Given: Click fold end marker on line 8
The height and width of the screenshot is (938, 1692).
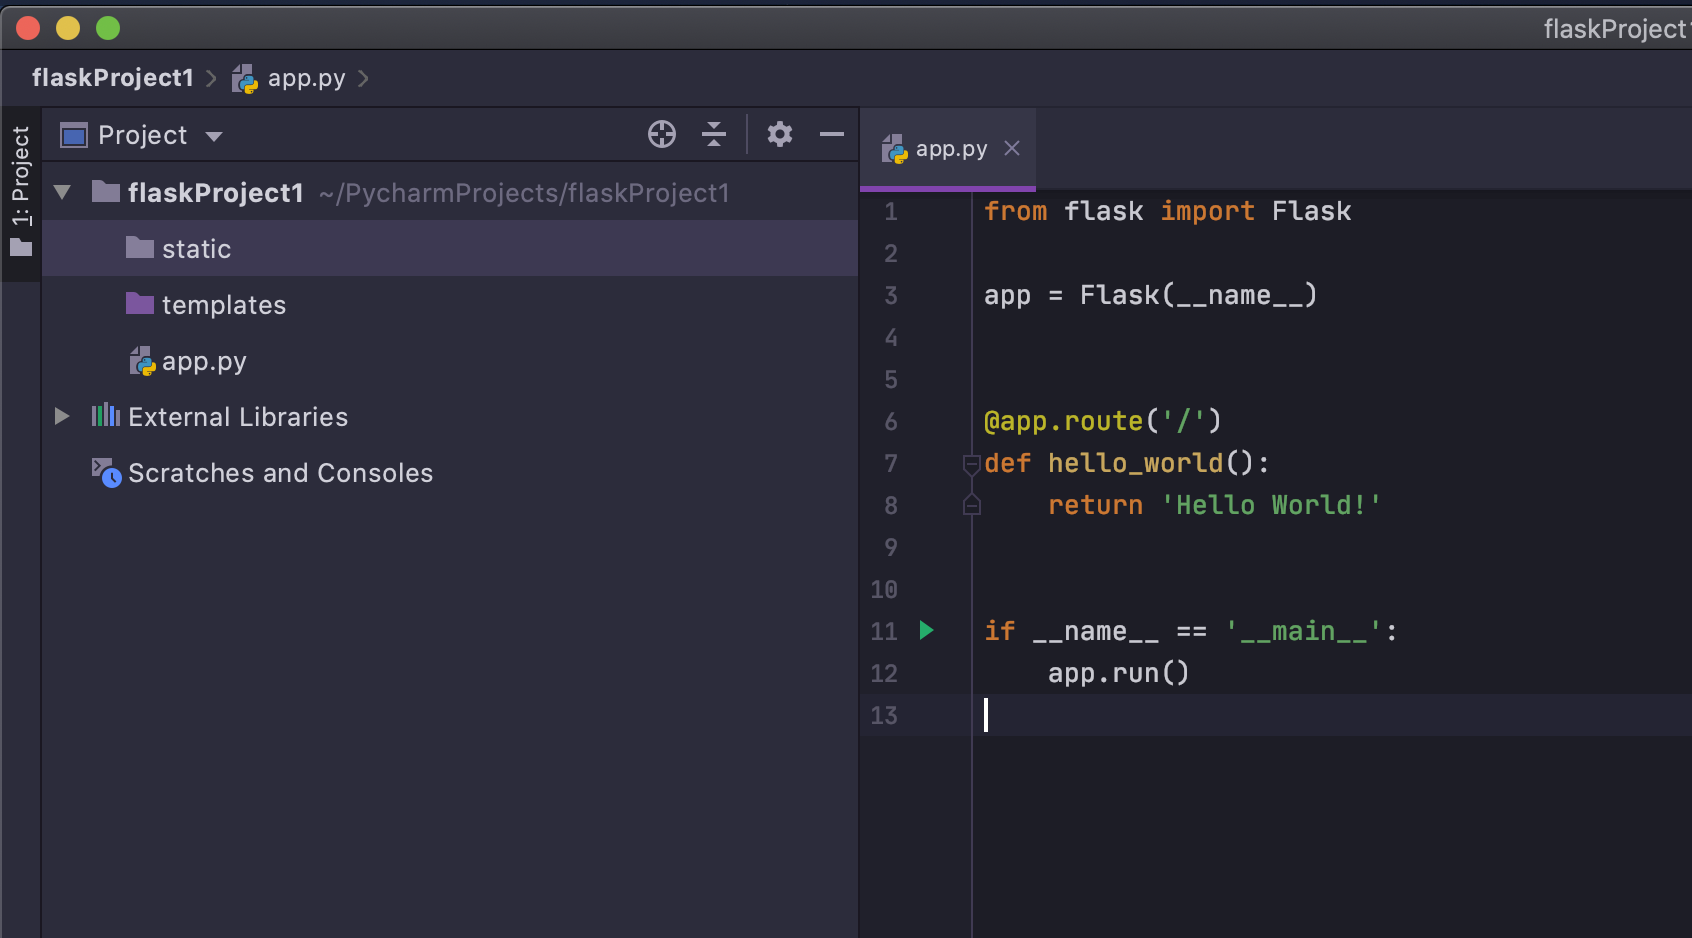Looking at the screenshot, I should point(971,506).
